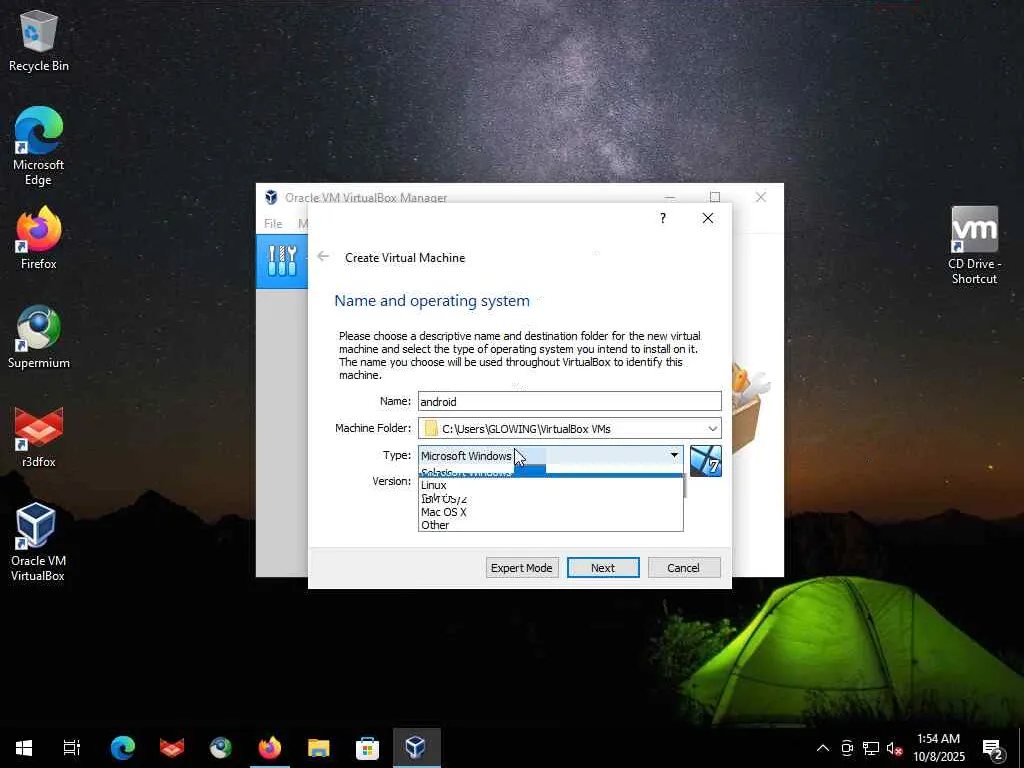Viewport: 1024px width, 768px height.
Task: Open the Firefox desktop shortcut
Action: click(39, 238)
